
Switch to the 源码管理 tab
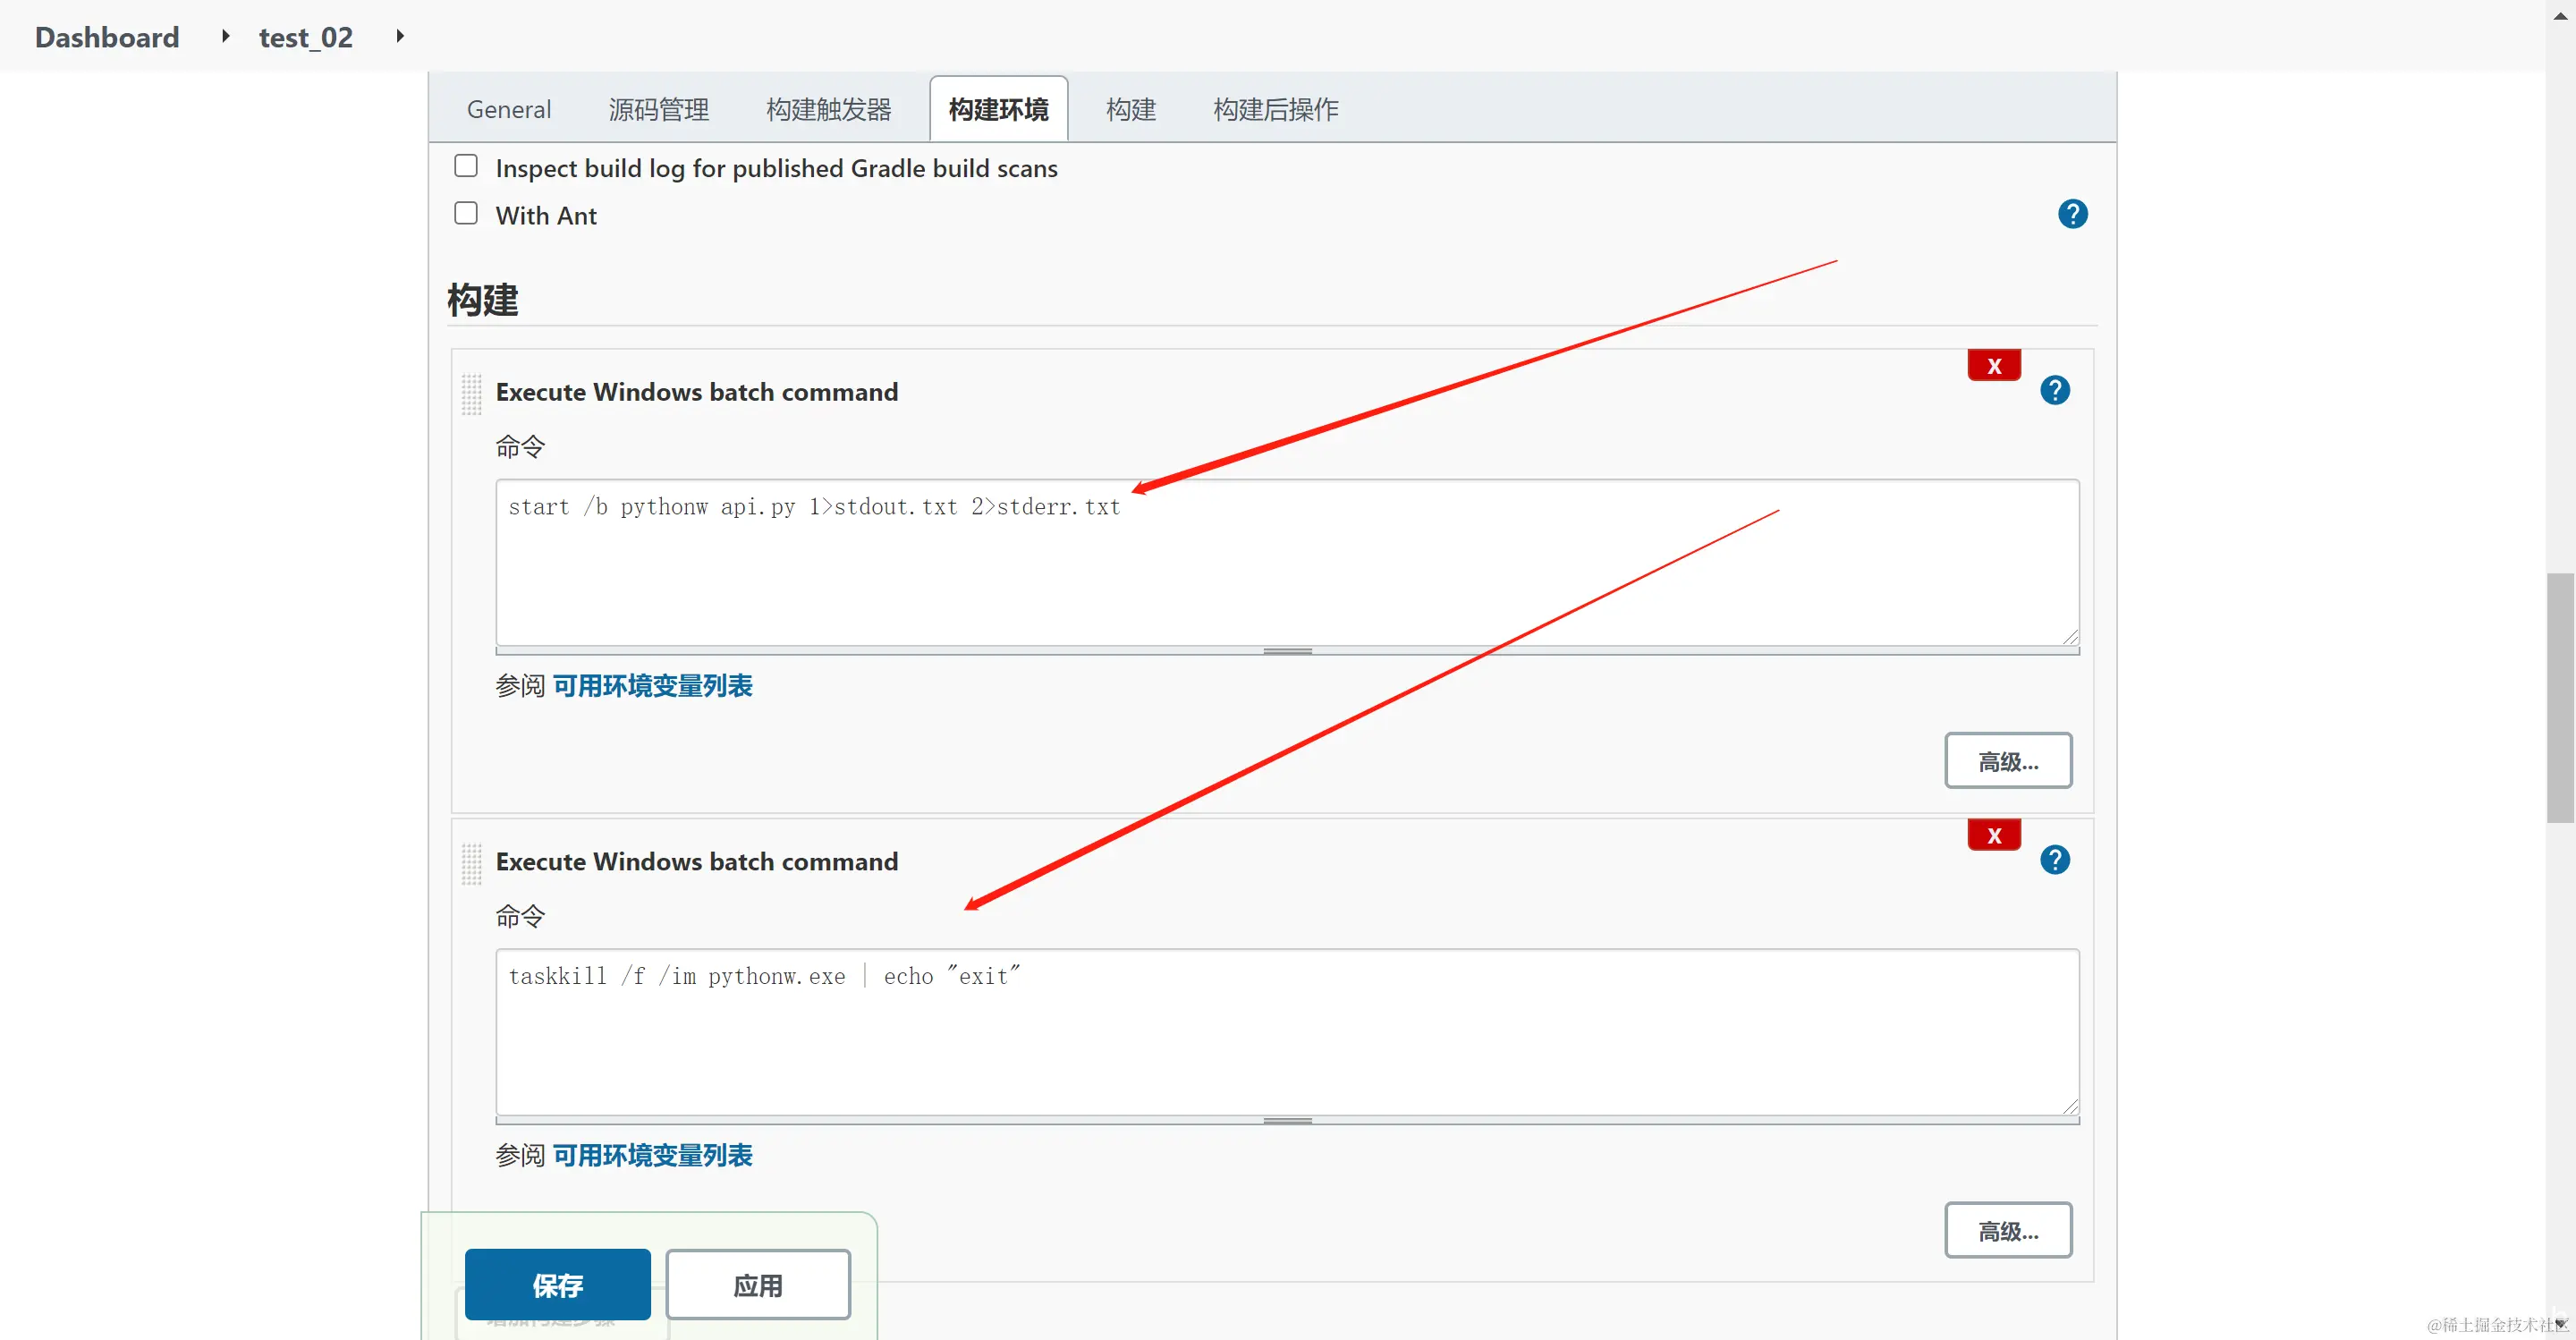tap(658, 109)
